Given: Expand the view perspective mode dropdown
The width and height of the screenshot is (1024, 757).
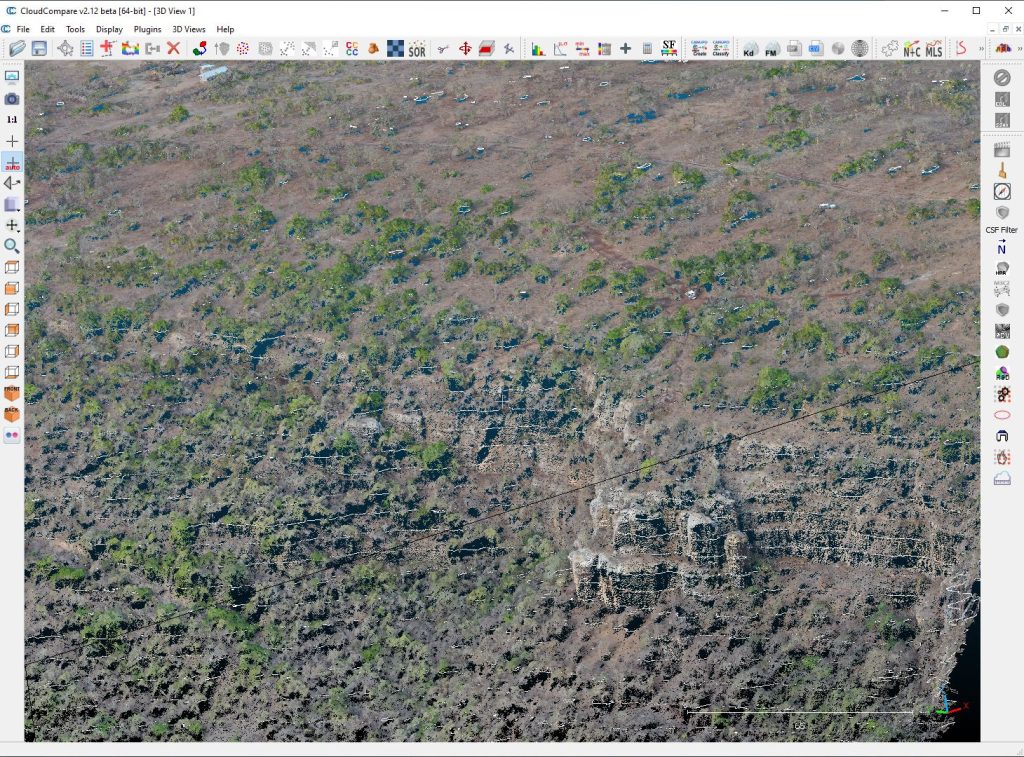Looking at the screenshot, I should pyautogui.click(x=12, y=204).
